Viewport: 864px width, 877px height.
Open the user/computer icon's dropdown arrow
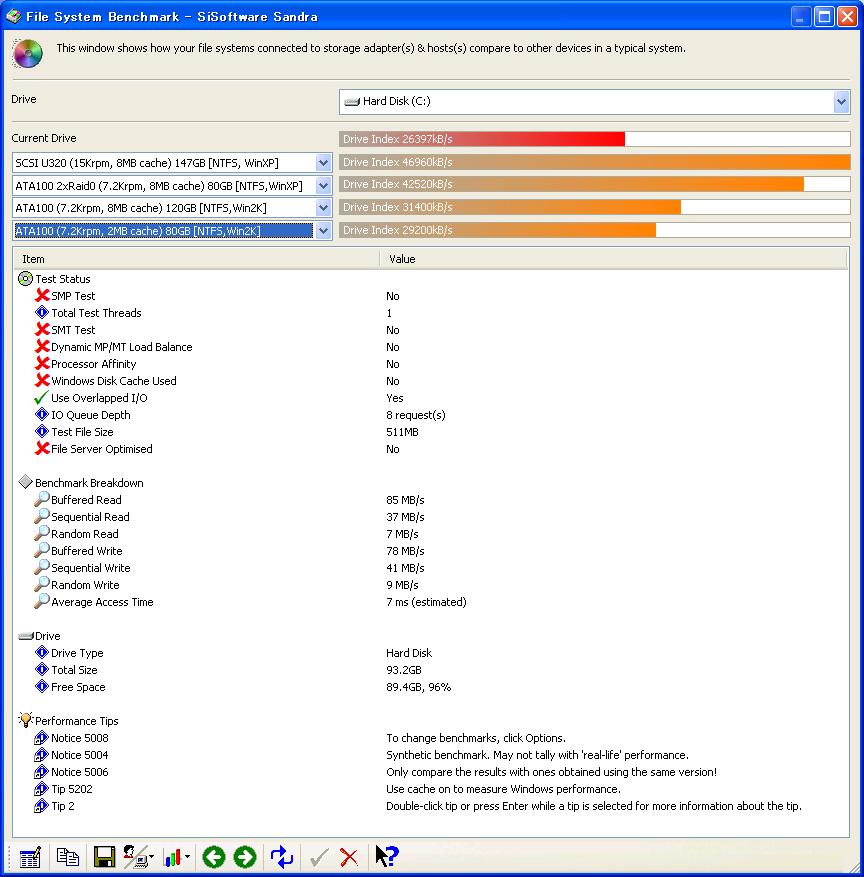tap(152, 857)
